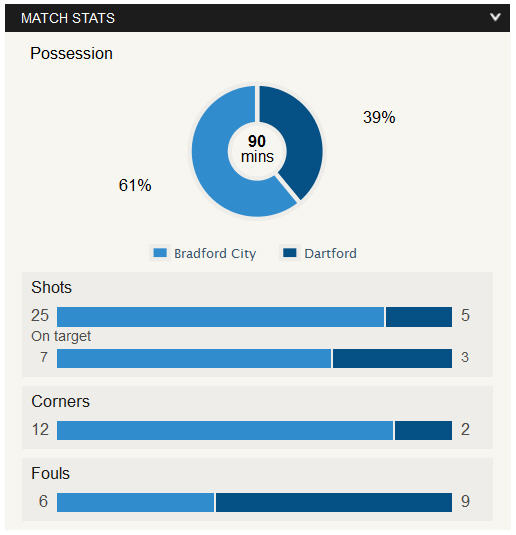Image resolution: width=516 pixels, height=535 pixels.
Task: Click the Possession section heading
Action: coord(71,54)
